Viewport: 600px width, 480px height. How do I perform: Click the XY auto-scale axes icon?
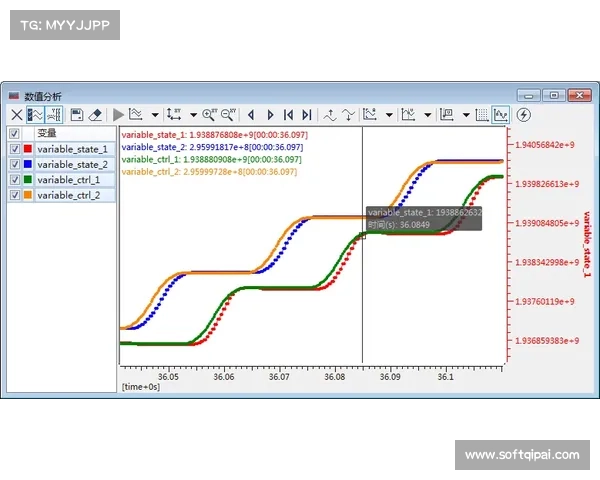point(174,114)
